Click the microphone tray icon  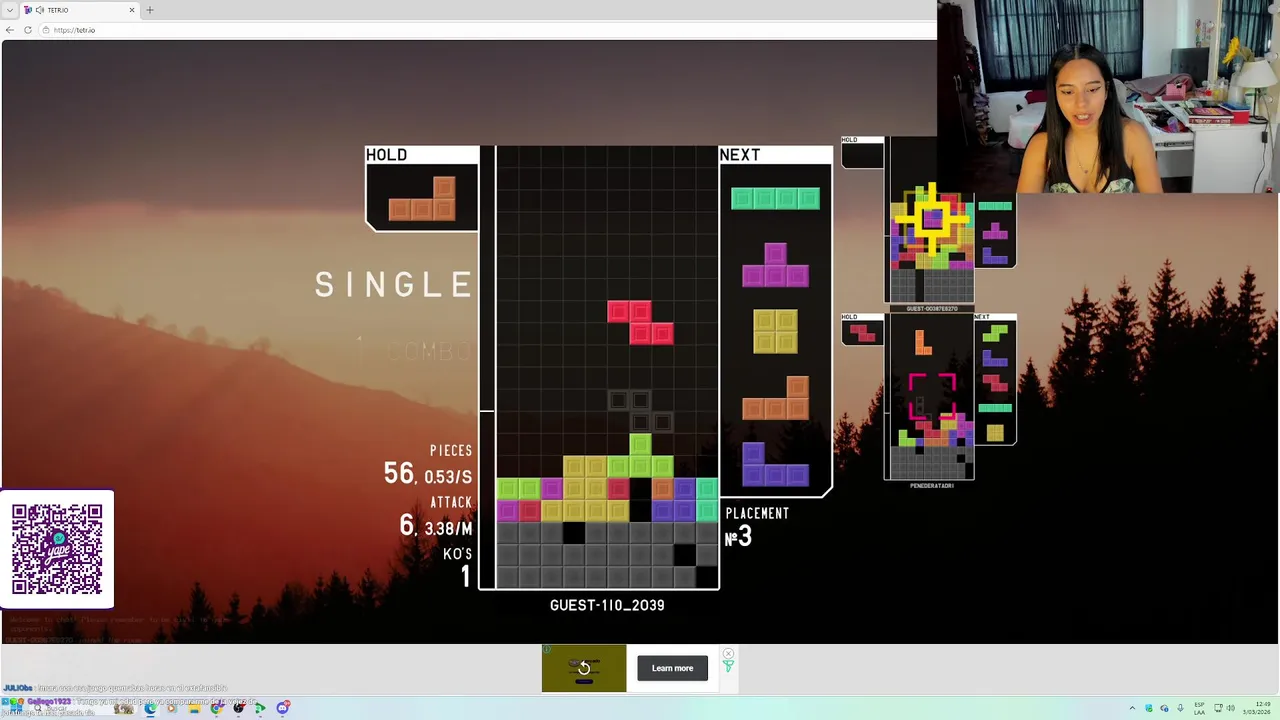(1180, 708)
